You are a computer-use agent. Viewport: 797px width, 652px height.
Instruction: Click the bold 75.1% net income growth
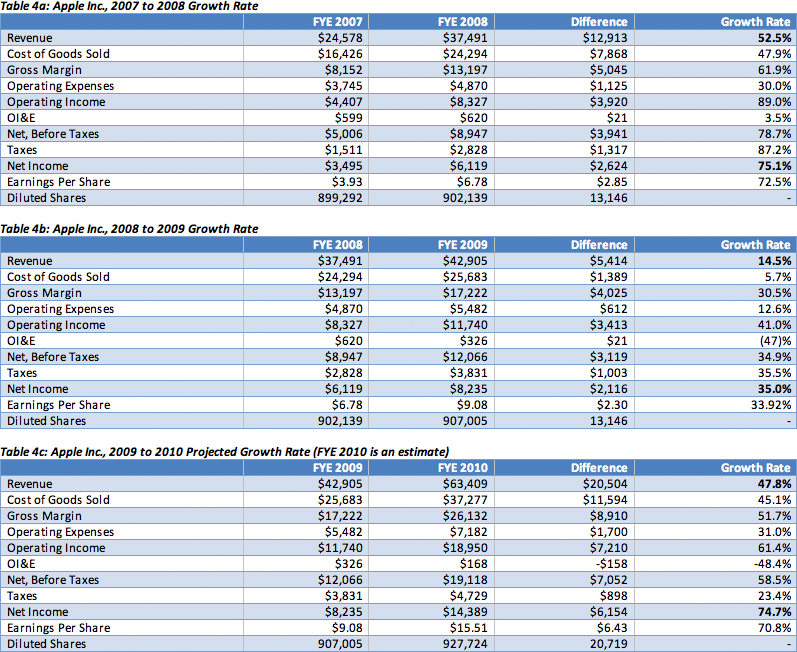click(774, 166)
